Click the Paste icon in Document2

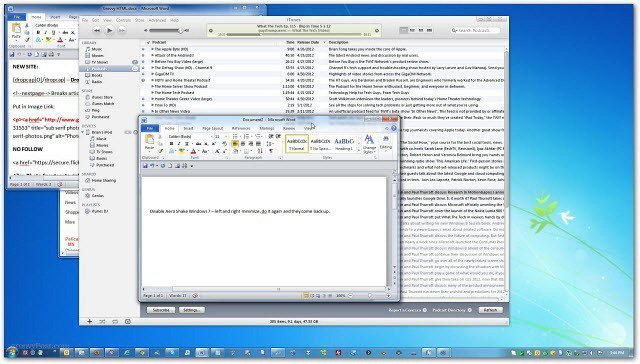[149, 142]
